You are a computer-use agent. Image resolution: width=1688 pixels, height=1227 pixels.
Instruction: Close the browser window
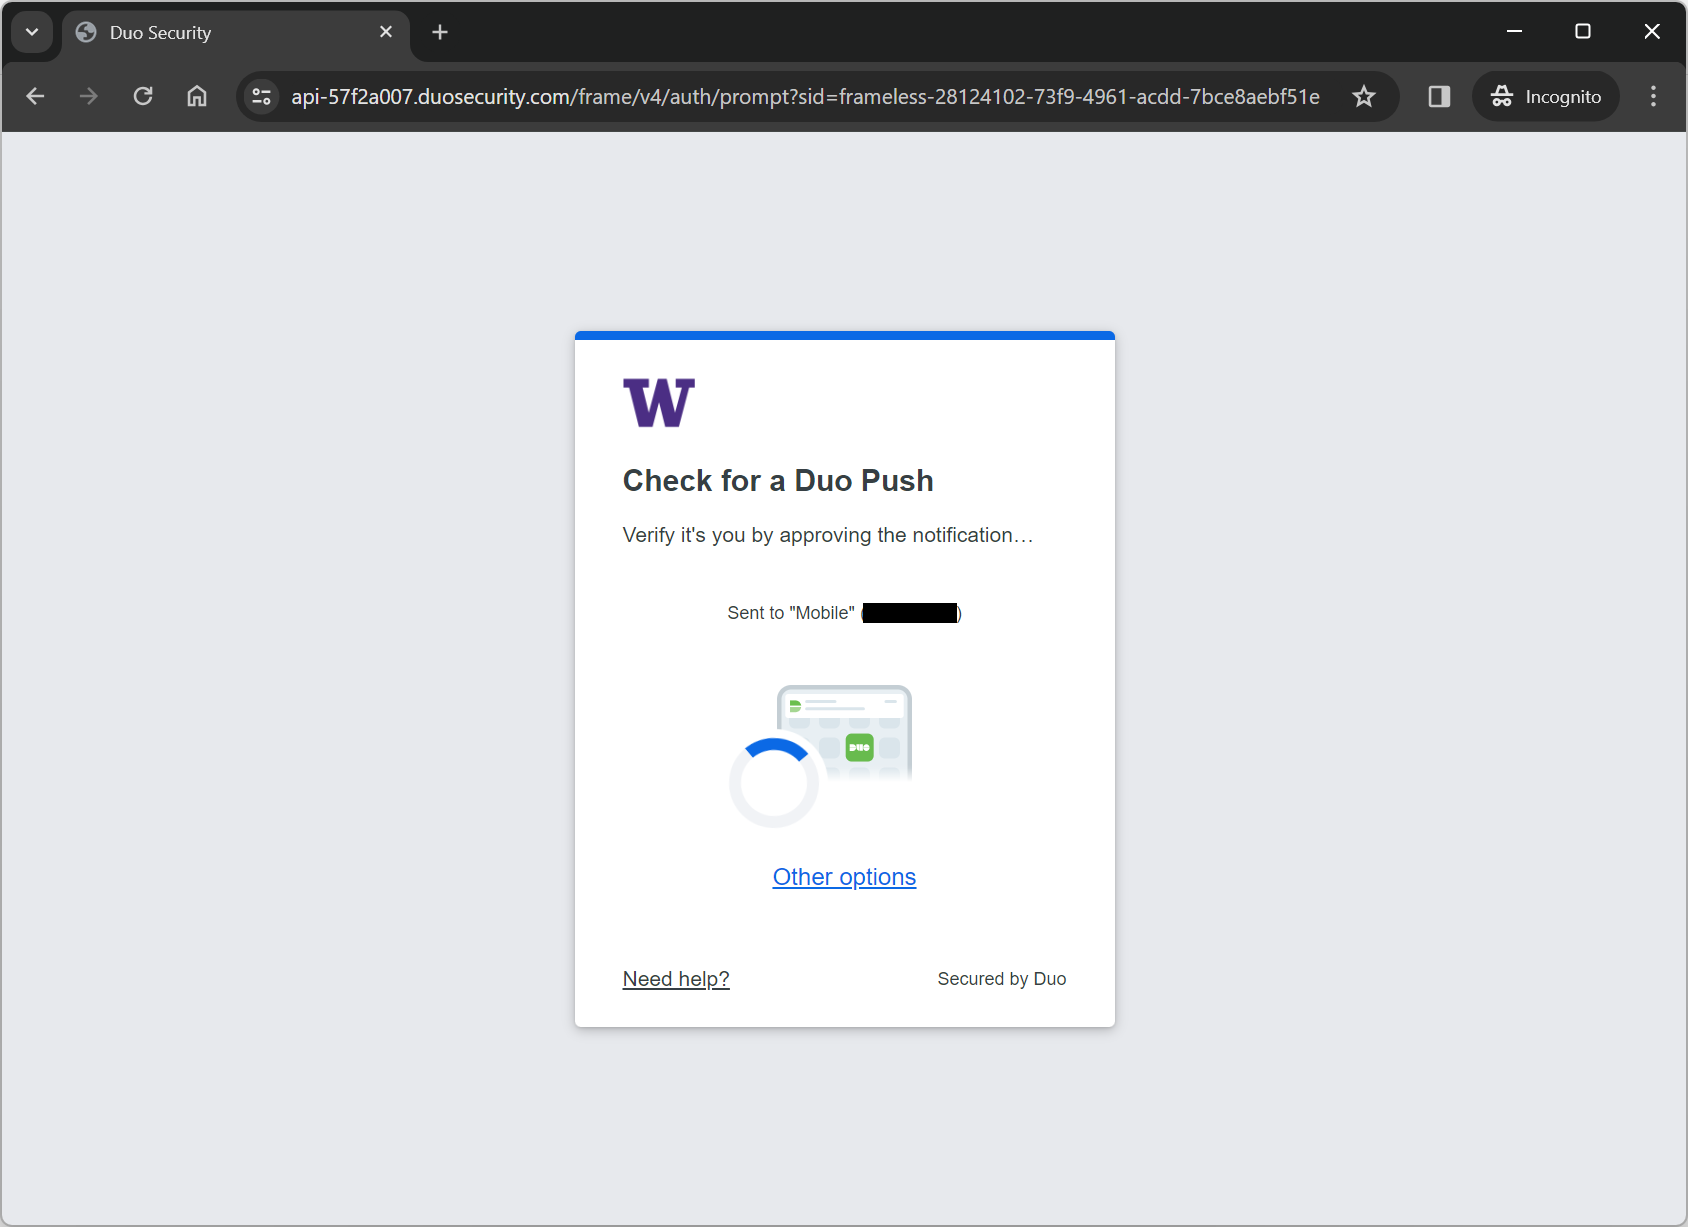coord(1652,32)
